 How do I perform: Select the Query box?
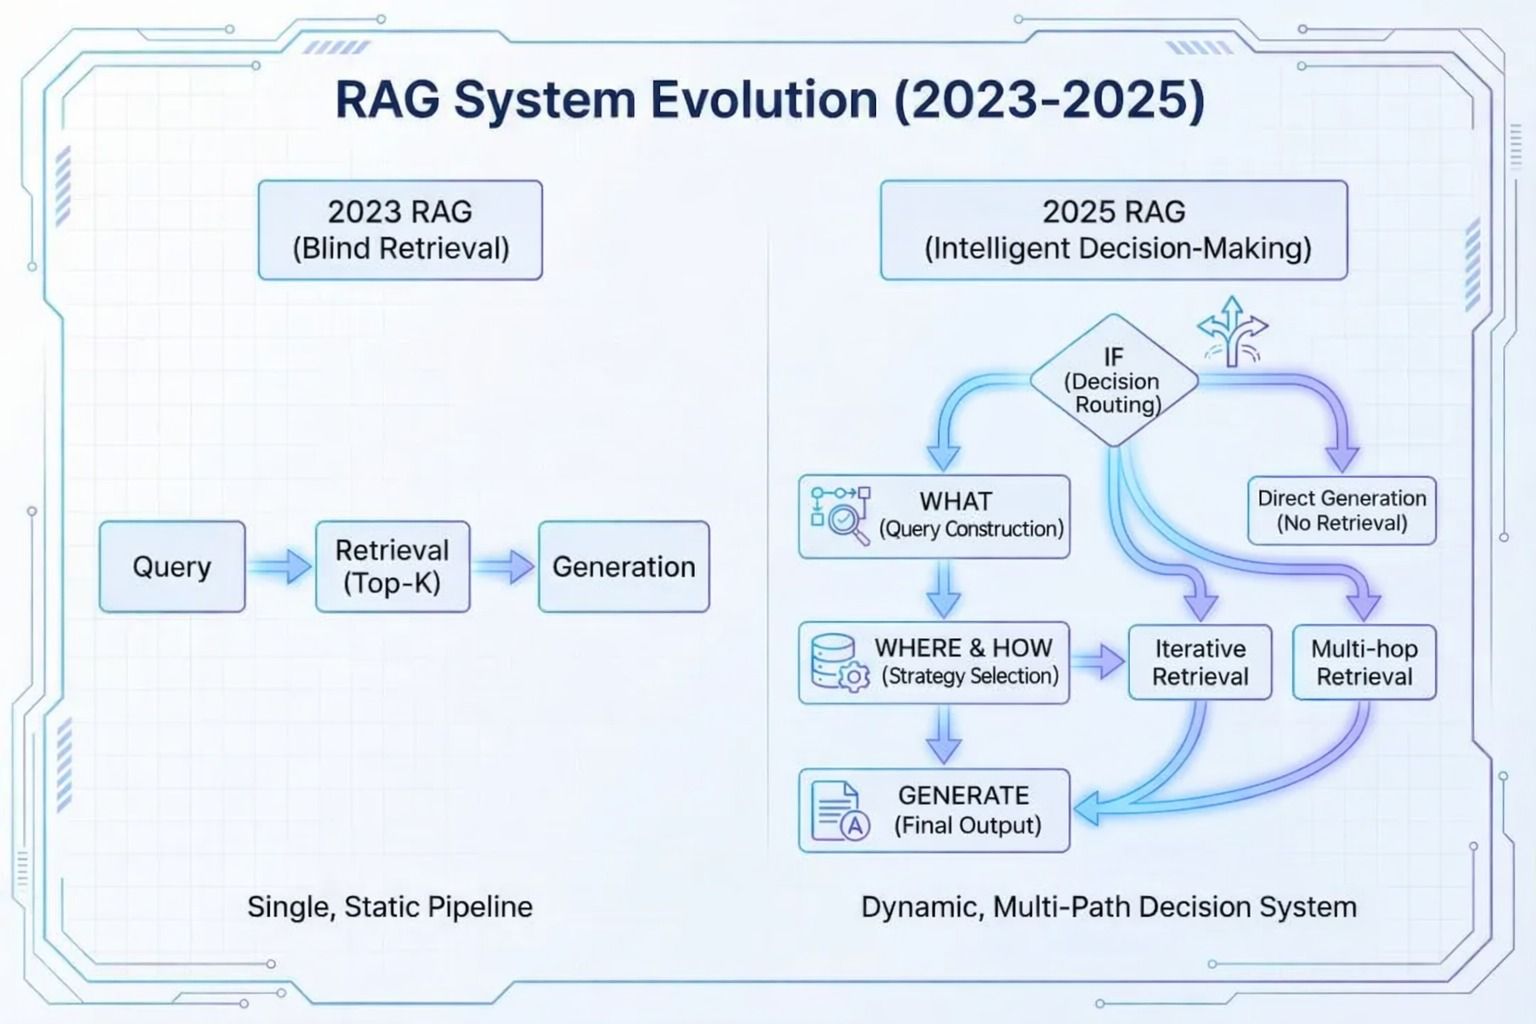point(172,567)
